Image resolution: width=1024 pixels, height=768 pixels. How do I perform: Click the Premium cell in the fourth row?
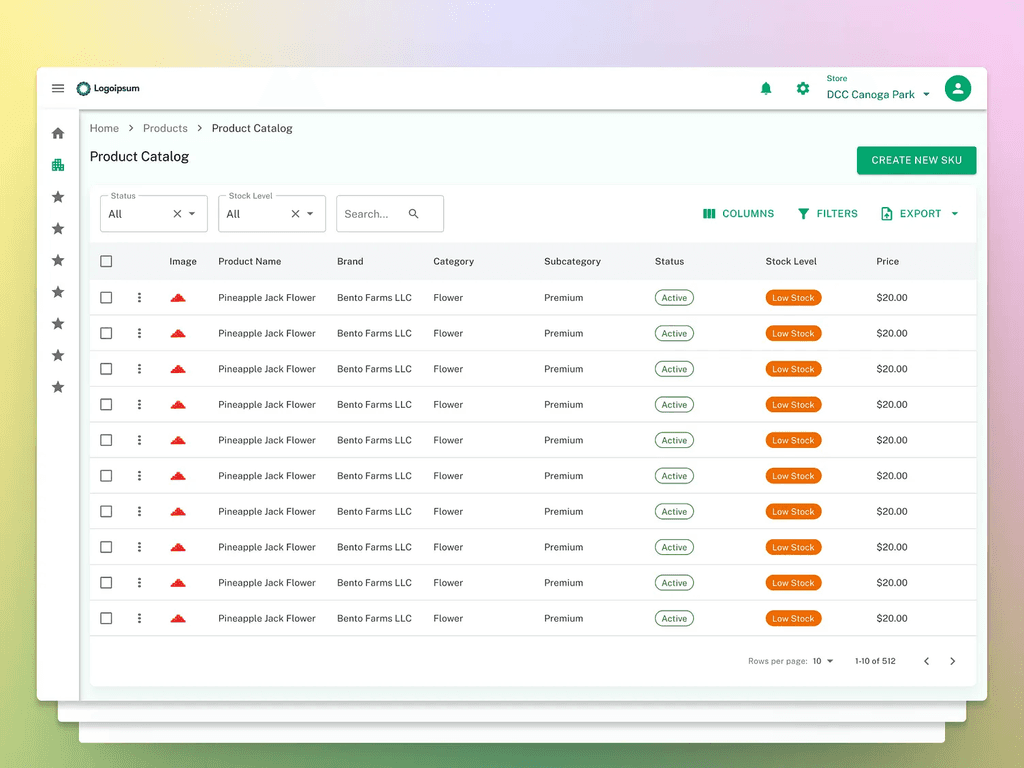(564, 404)
